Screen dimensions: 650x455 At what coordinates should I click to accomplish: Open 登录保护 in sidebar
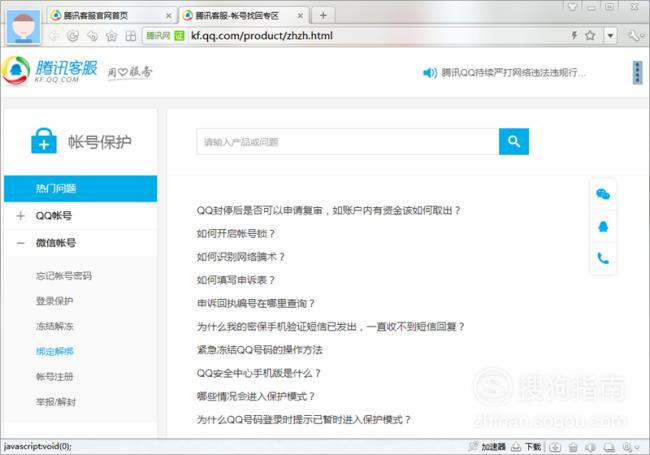pyautogui.click(x=54, y=301)
